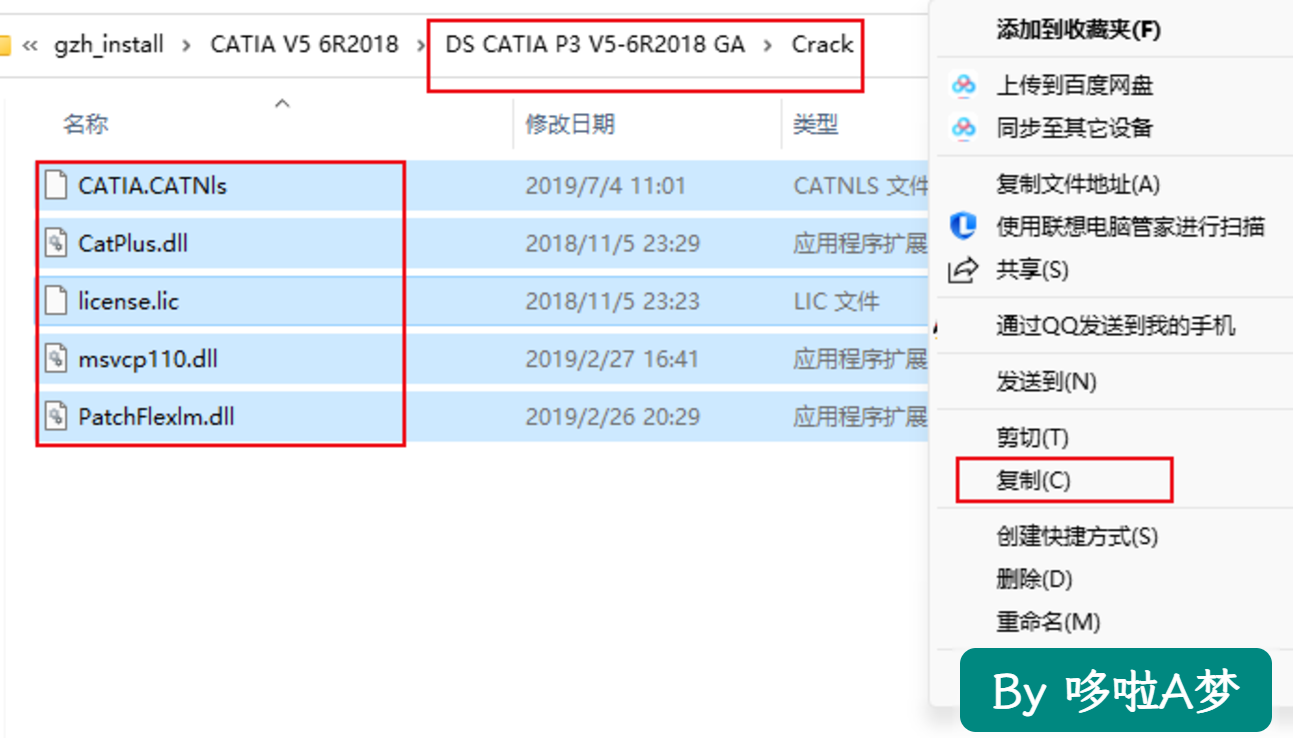This screenshot has width=1293, height=738.
Task: Choose 同步至其它设备 menu entry
Action: tap(1075, 128)
